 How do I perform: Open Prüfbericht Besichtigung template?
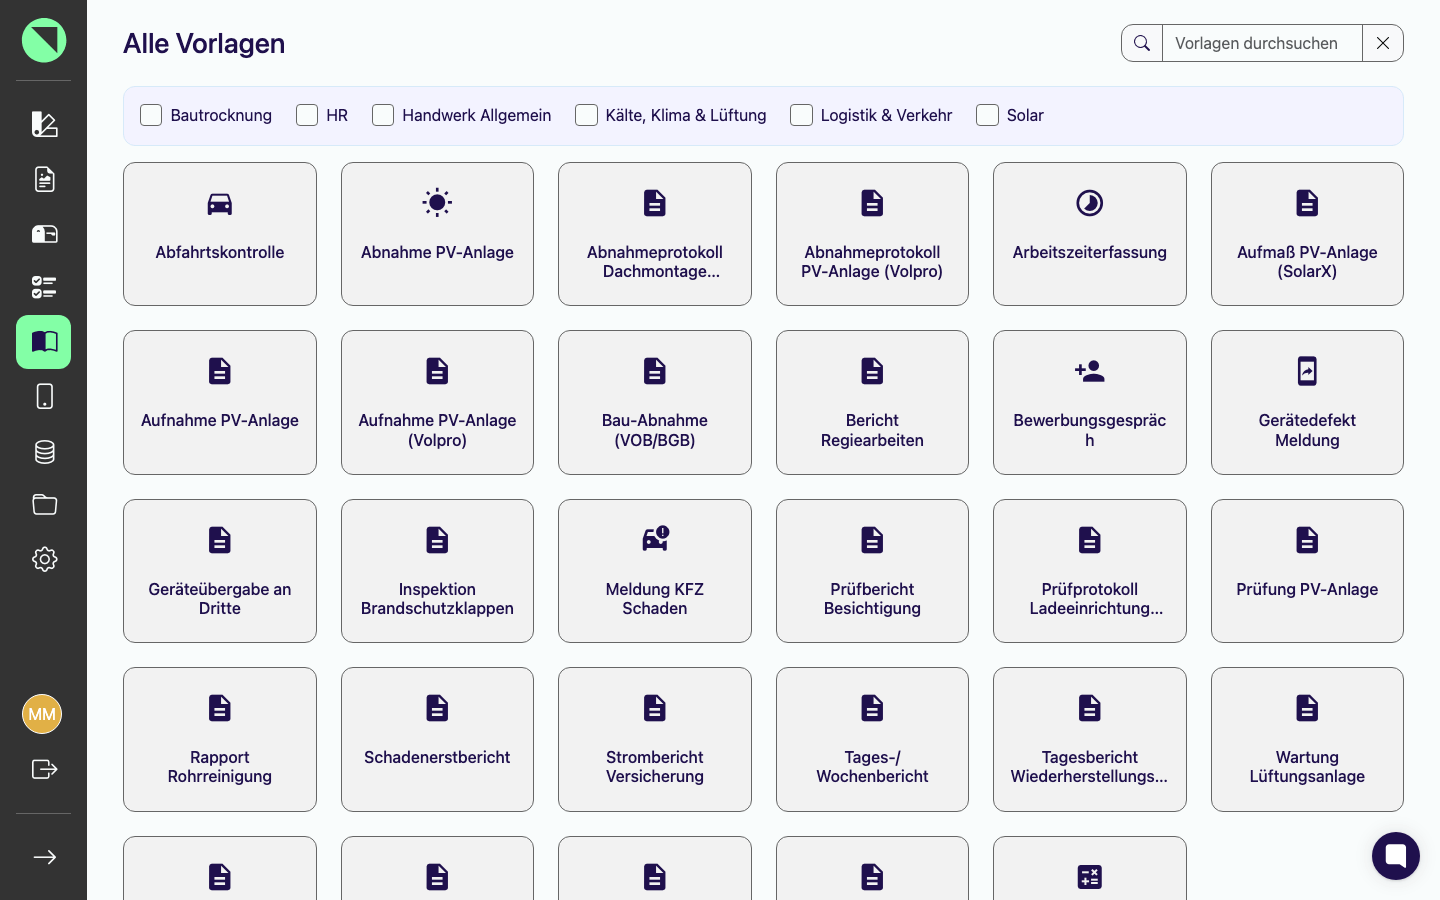[872, 571]
